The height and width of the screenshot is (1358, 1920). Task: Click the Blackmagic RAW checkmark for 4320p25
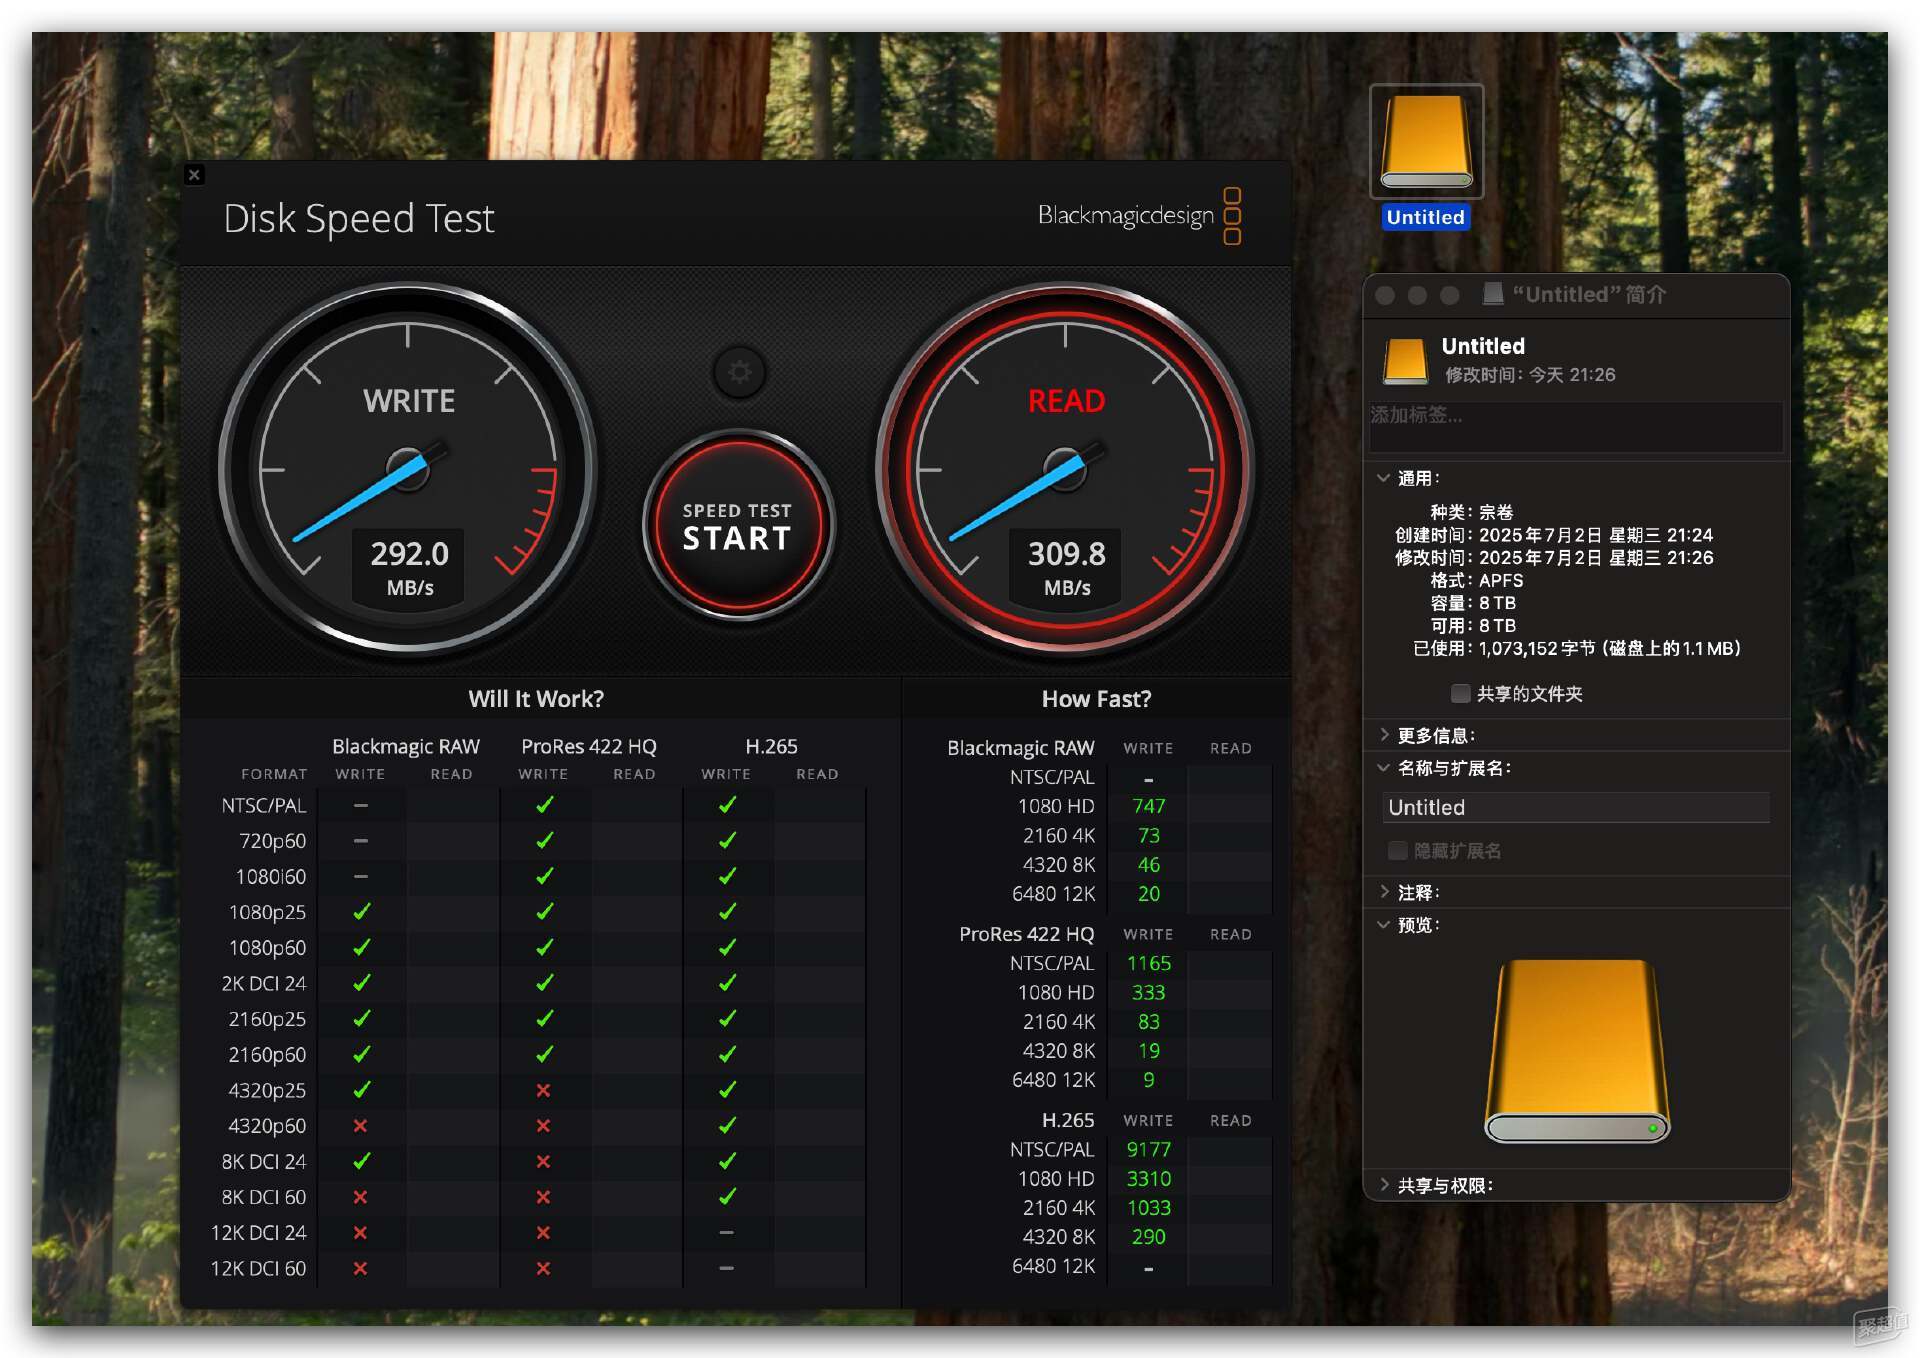pos(361,1090)
